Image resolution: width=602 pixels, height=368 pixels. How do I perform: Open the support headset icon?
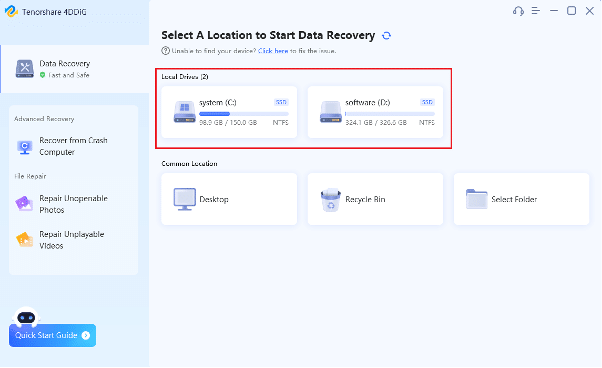pyautogui.click(x=518, y=11)
